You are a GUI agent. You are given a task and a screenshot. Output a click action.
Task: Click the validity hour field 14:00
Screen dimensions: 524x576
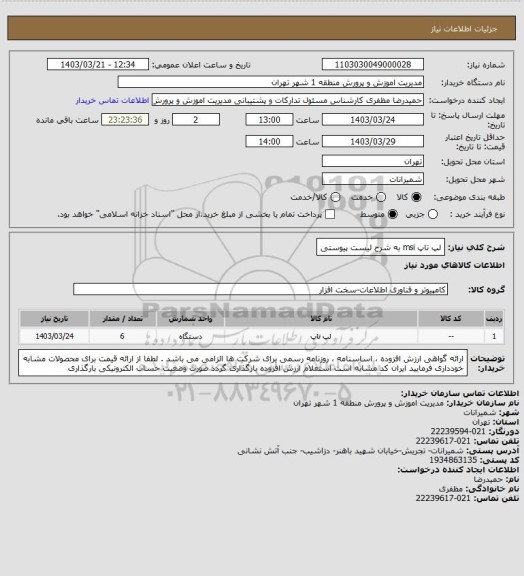(269, 141)
